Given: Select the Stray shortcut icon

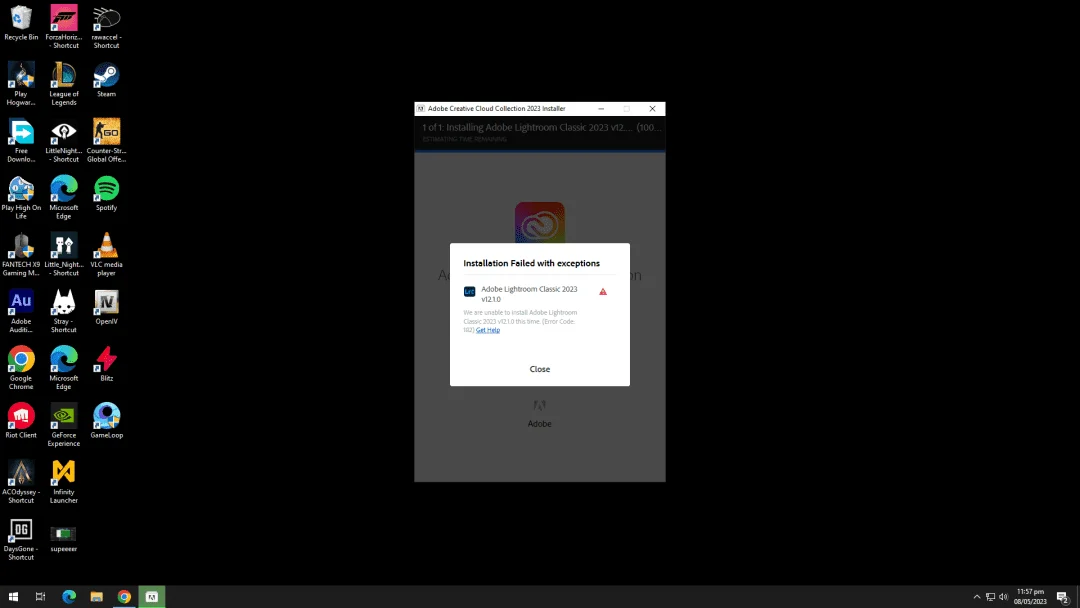Looking at the screenshot, I should (x=64, y=311).
